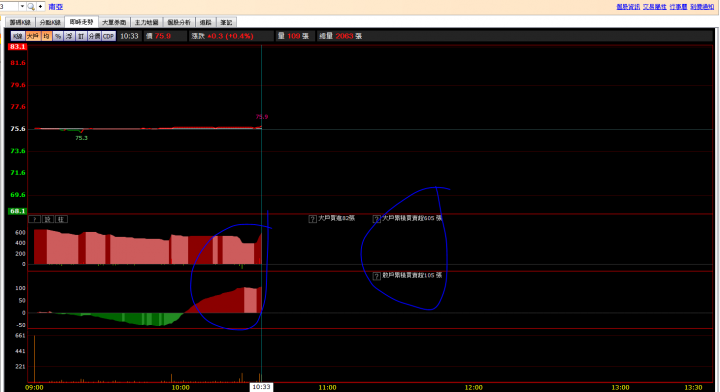Click the 柱 bar-style button in indicator panel
The height and width of the screenshot is (392, 720).
[61, 219]
